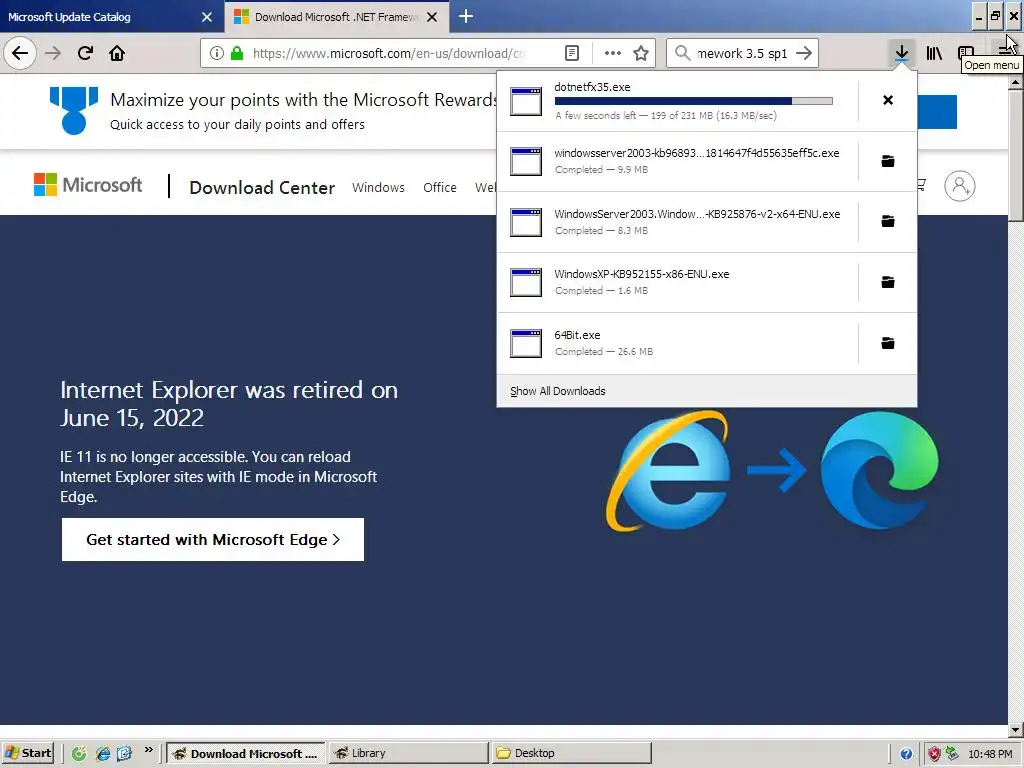Screen dimensions: 1024x768
Task: Open containing folder for 64Bit.exe
Action: pyautogui.click(x=888, y=343)
